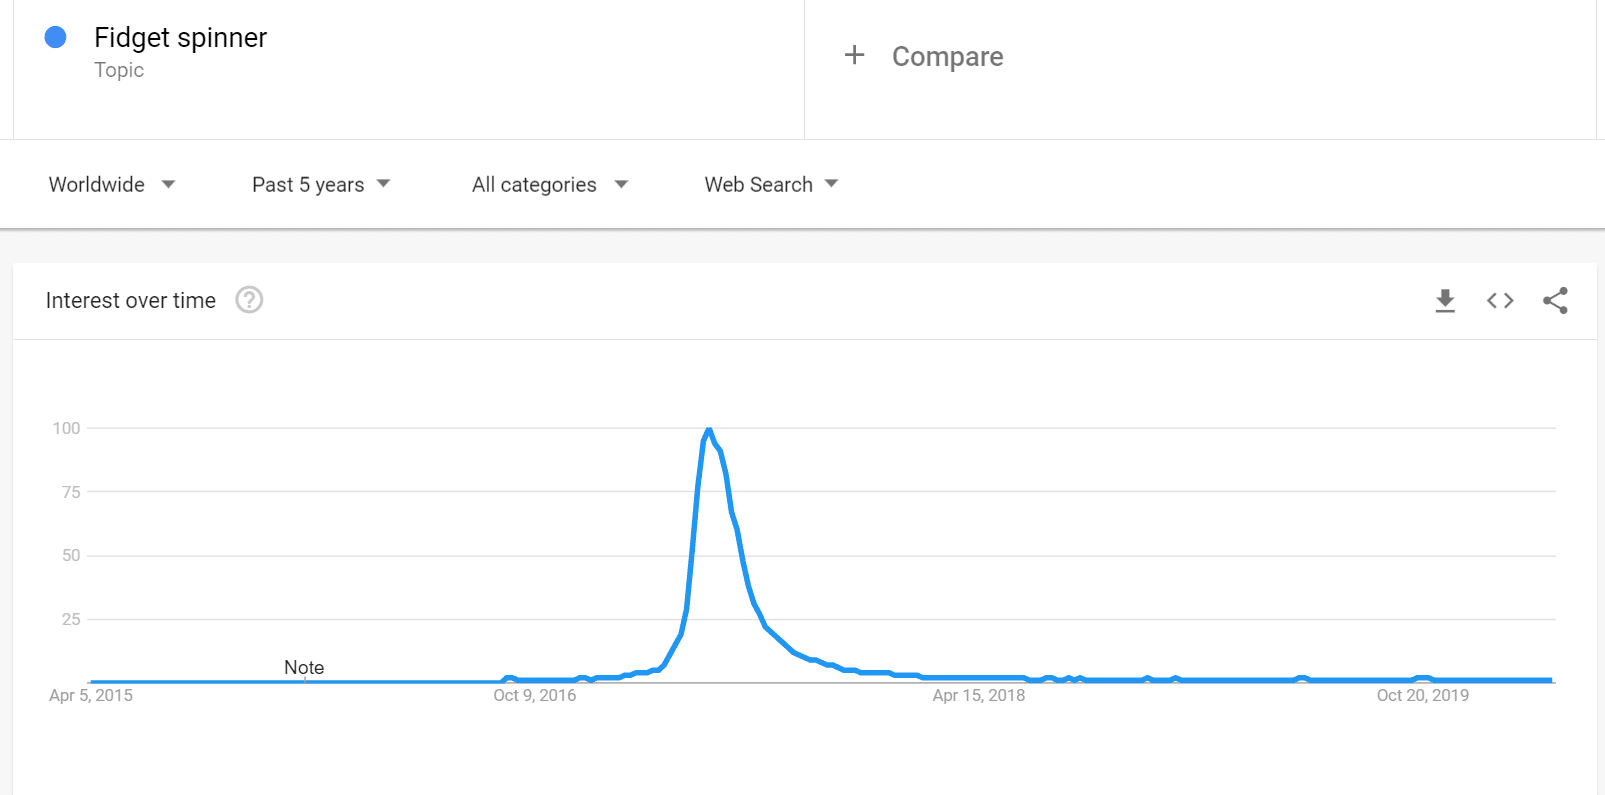Open the All categories dropdown
Image resolution: width=1605 pixels, height=795 pixels.
(534, 184)
